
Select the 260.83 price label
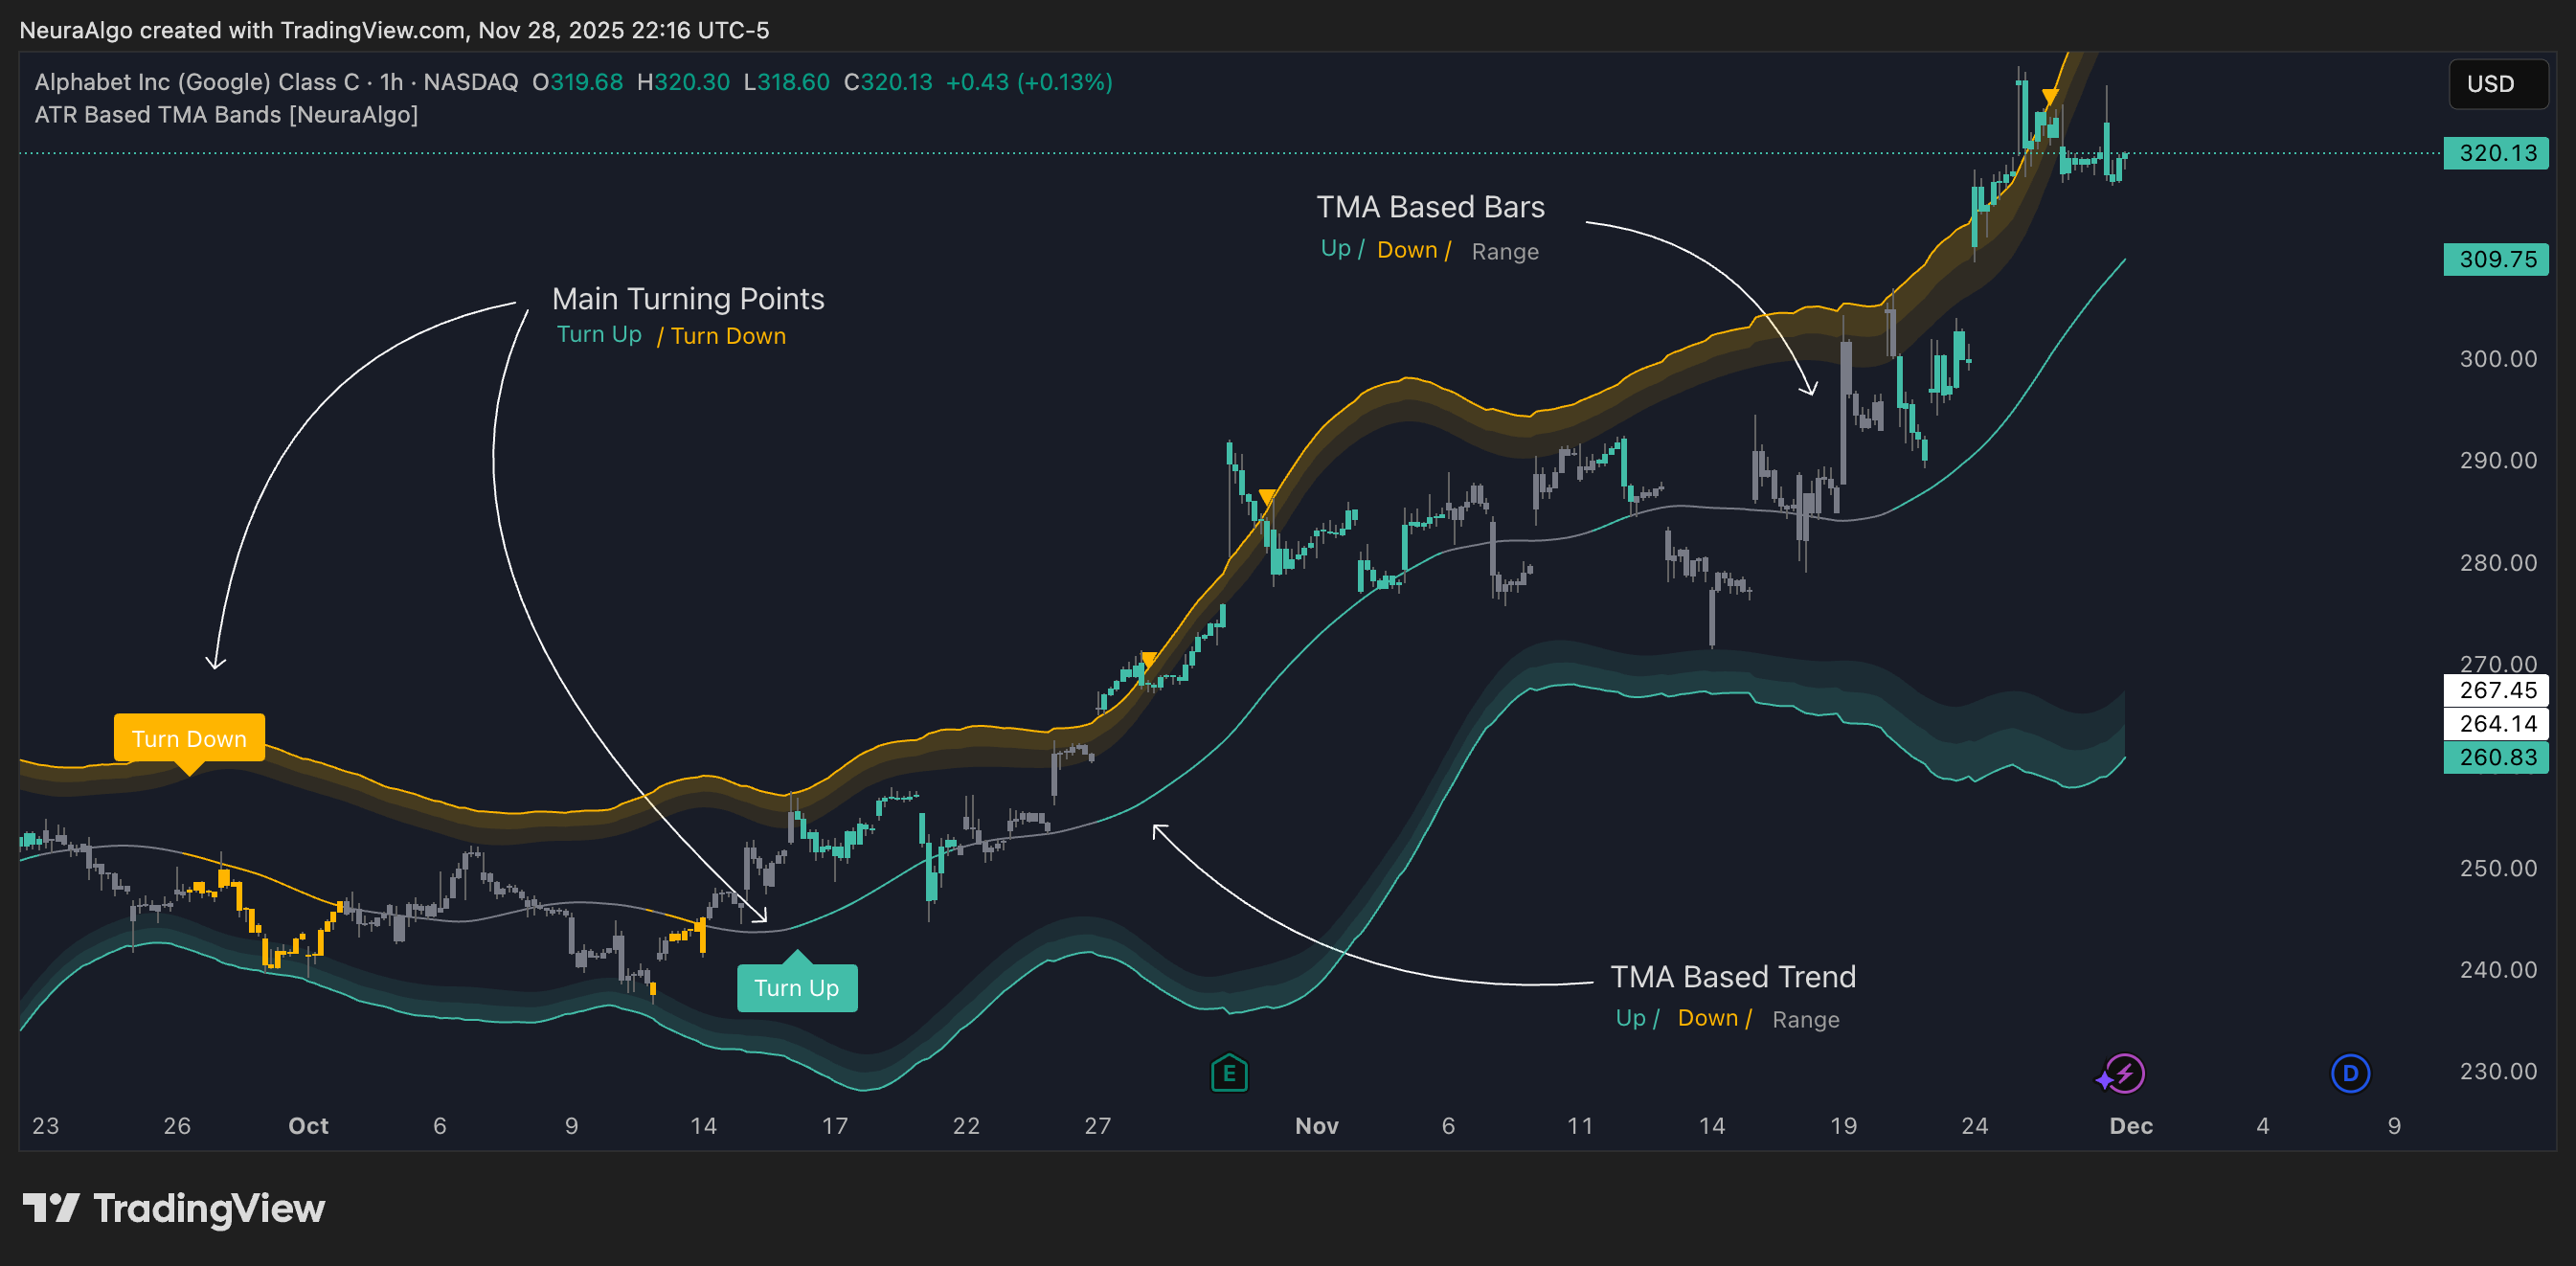point(2496,757)
